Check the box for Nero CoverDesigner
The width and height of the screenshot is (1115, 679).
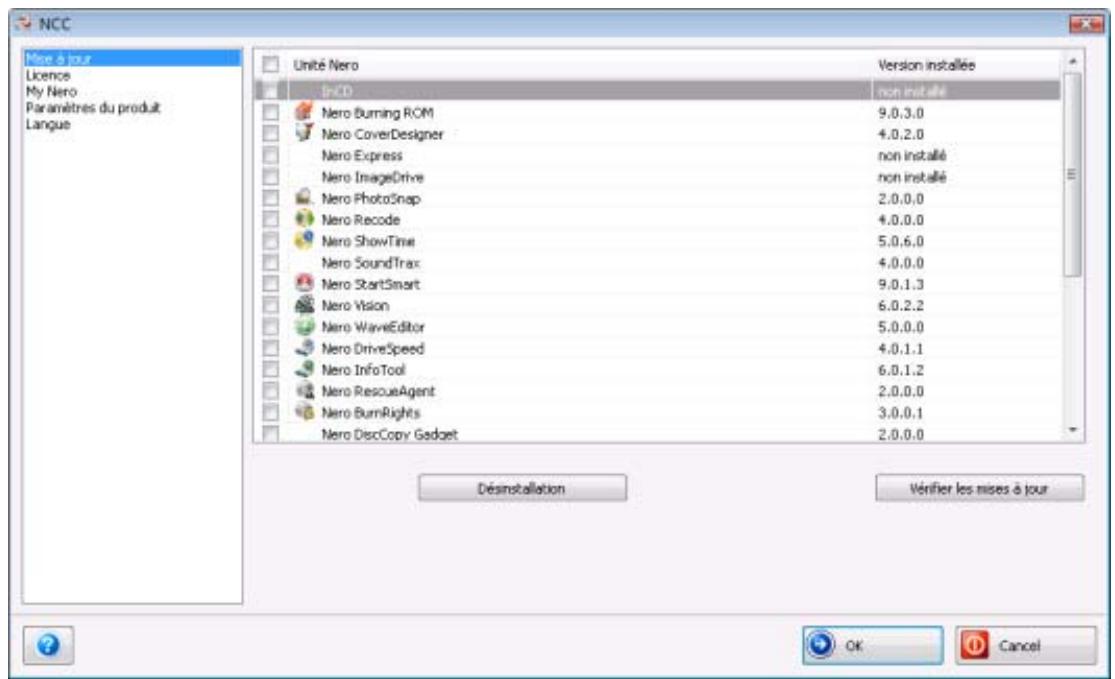(x=270, y=134)
